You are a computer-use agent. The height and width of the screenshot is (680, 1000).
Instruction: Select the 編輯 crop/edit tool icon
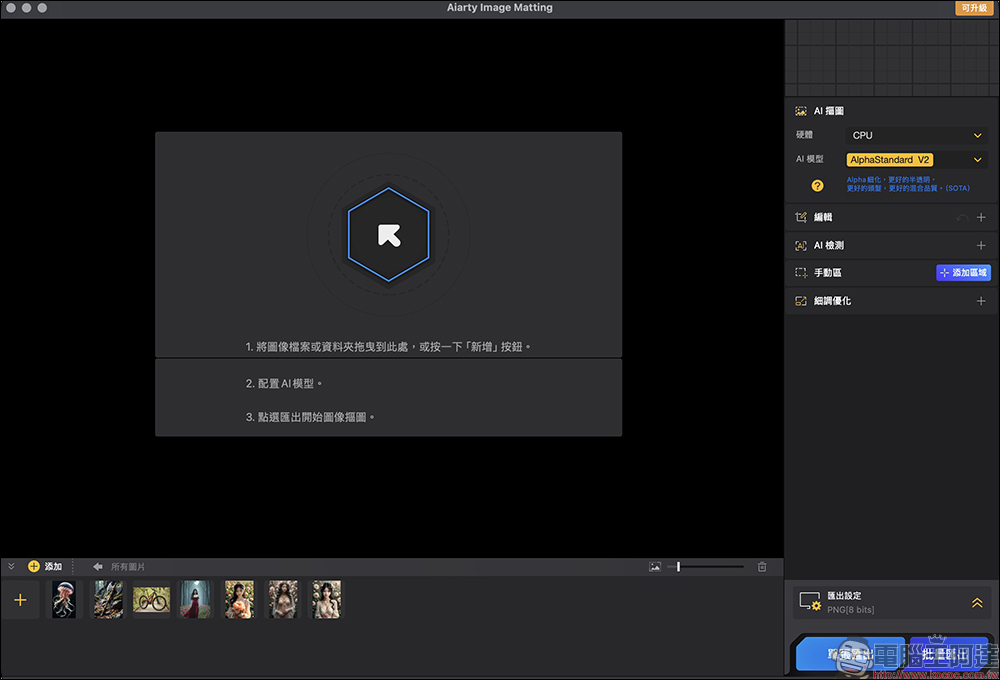pos(800,216)
